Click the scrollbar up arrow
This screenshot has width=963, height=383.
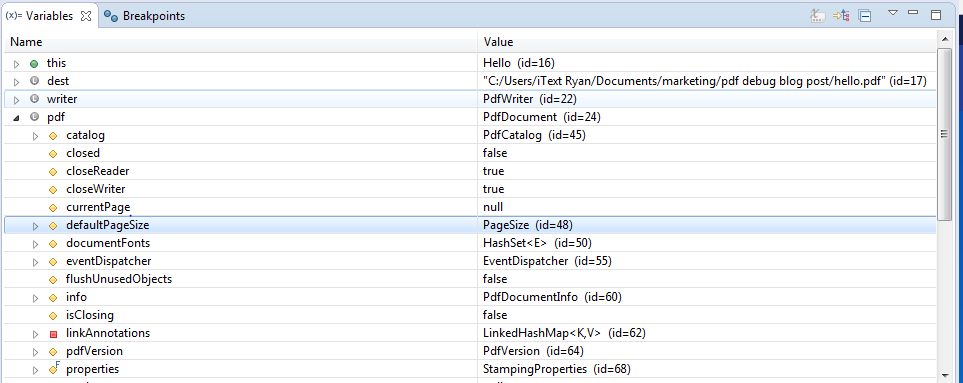pyautogui.click(x=945, y=40)
